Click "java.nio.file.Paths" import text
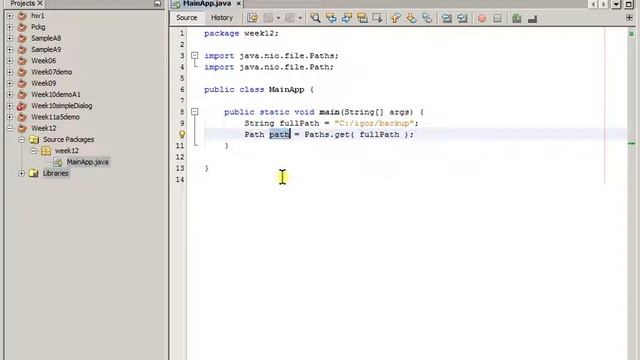640x360 pixels. tap(286, 56)
